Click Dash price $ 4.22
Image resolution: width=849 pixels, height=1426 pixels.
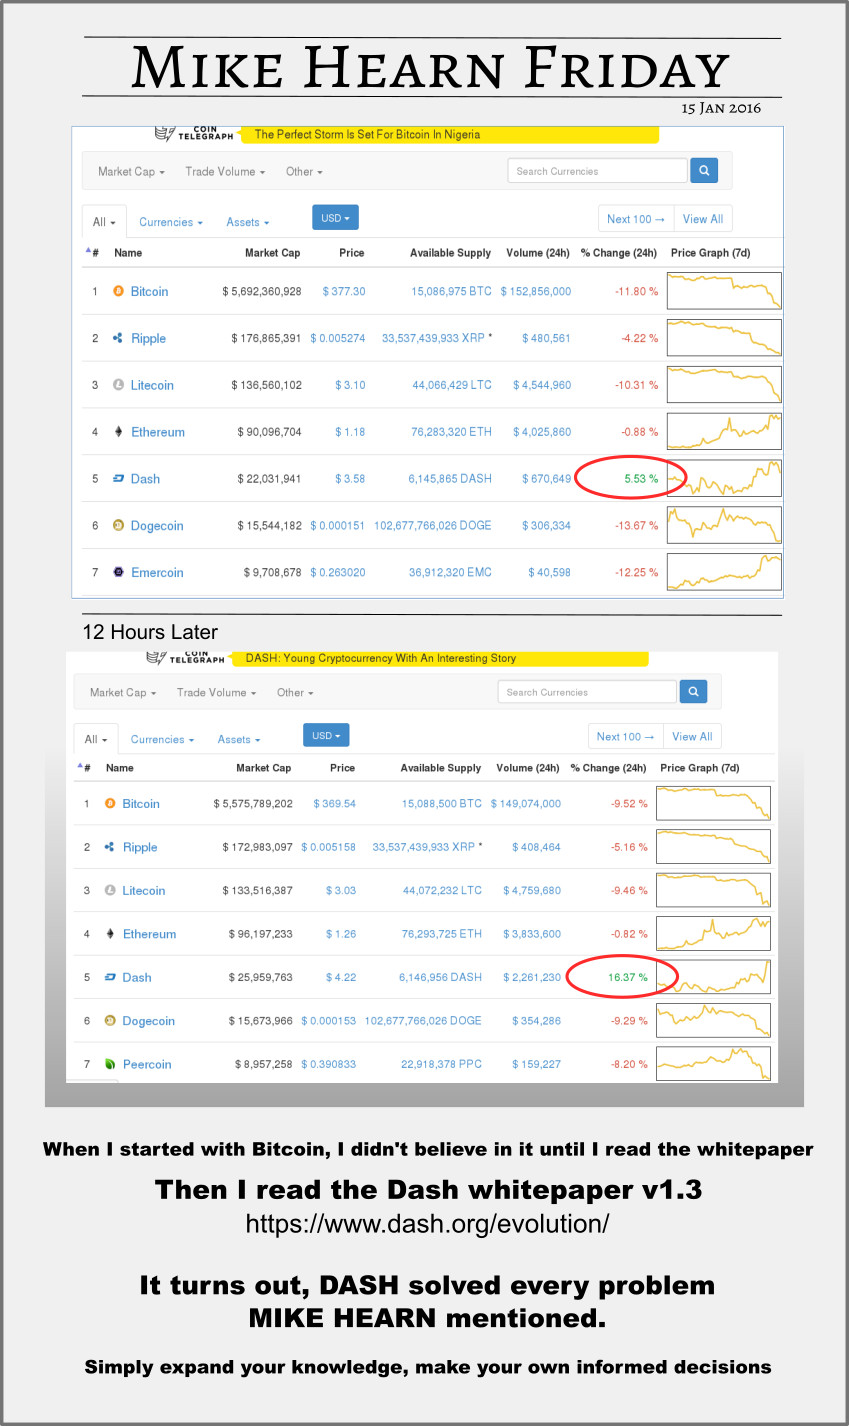[341, 978]
